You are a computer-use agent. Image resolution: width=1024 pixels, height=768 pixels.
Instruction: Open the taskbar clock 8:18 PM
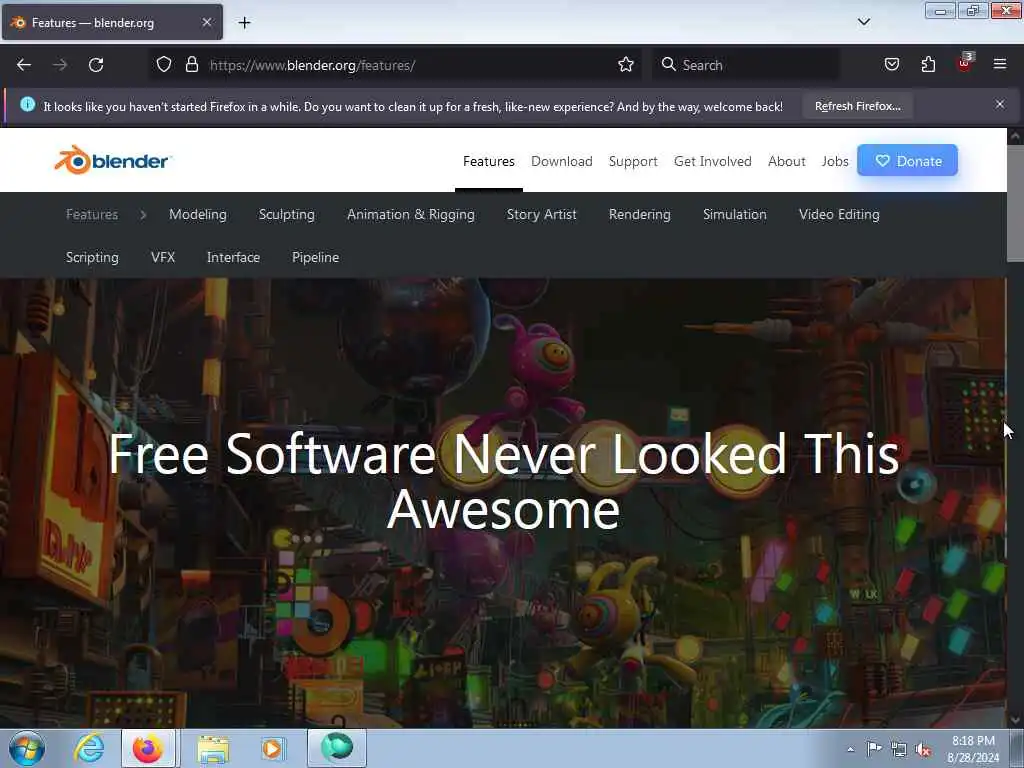pos(973,749)
